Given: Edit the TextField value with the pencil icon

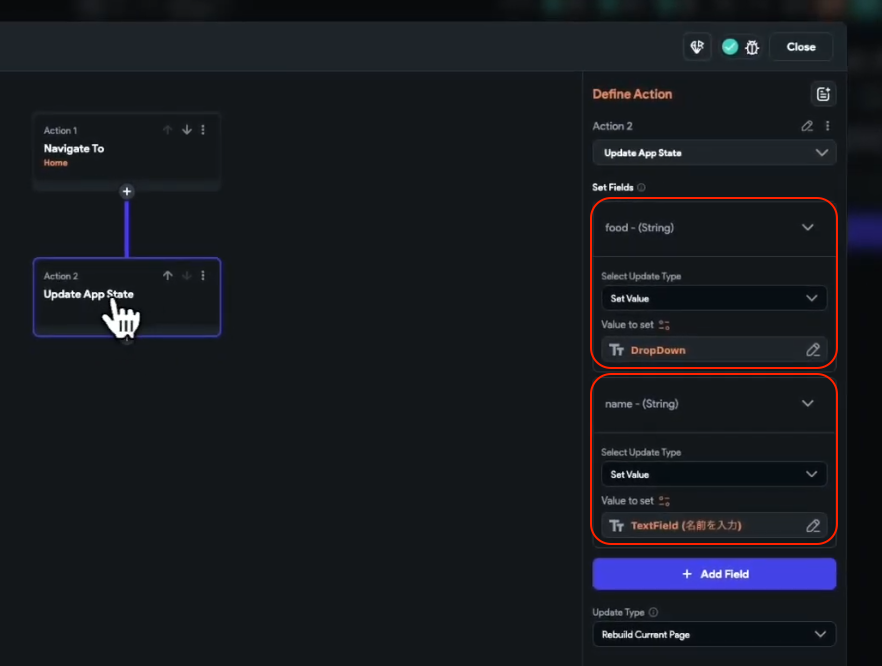Looking at the screenshot, I should click(x=813, y=526).
